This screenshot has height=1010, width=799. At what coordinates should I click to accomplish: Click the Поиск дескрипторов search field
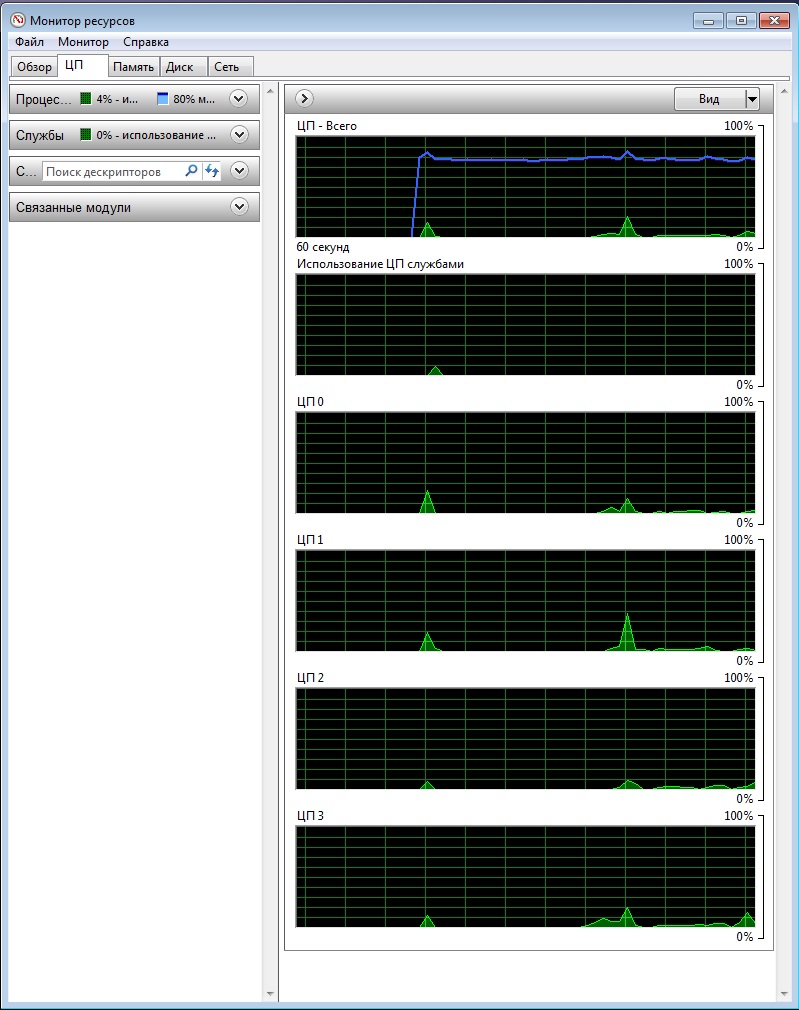coord(113,171)
